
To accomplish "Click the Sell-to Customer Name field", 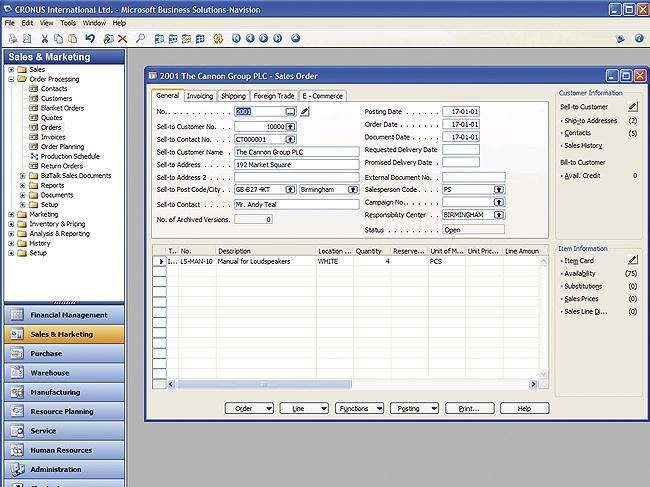I will coord(296,152).
